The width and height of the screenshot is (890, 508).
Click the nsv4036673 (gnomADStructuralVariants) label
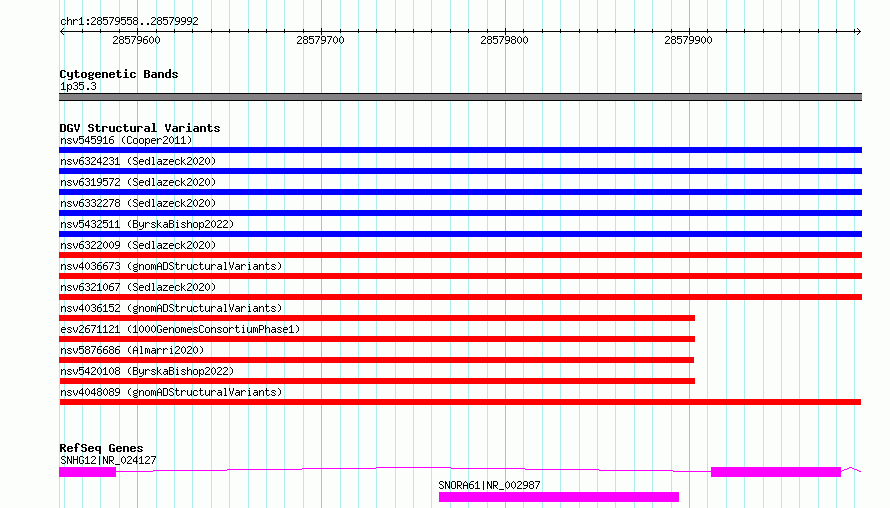click(171, 266)
